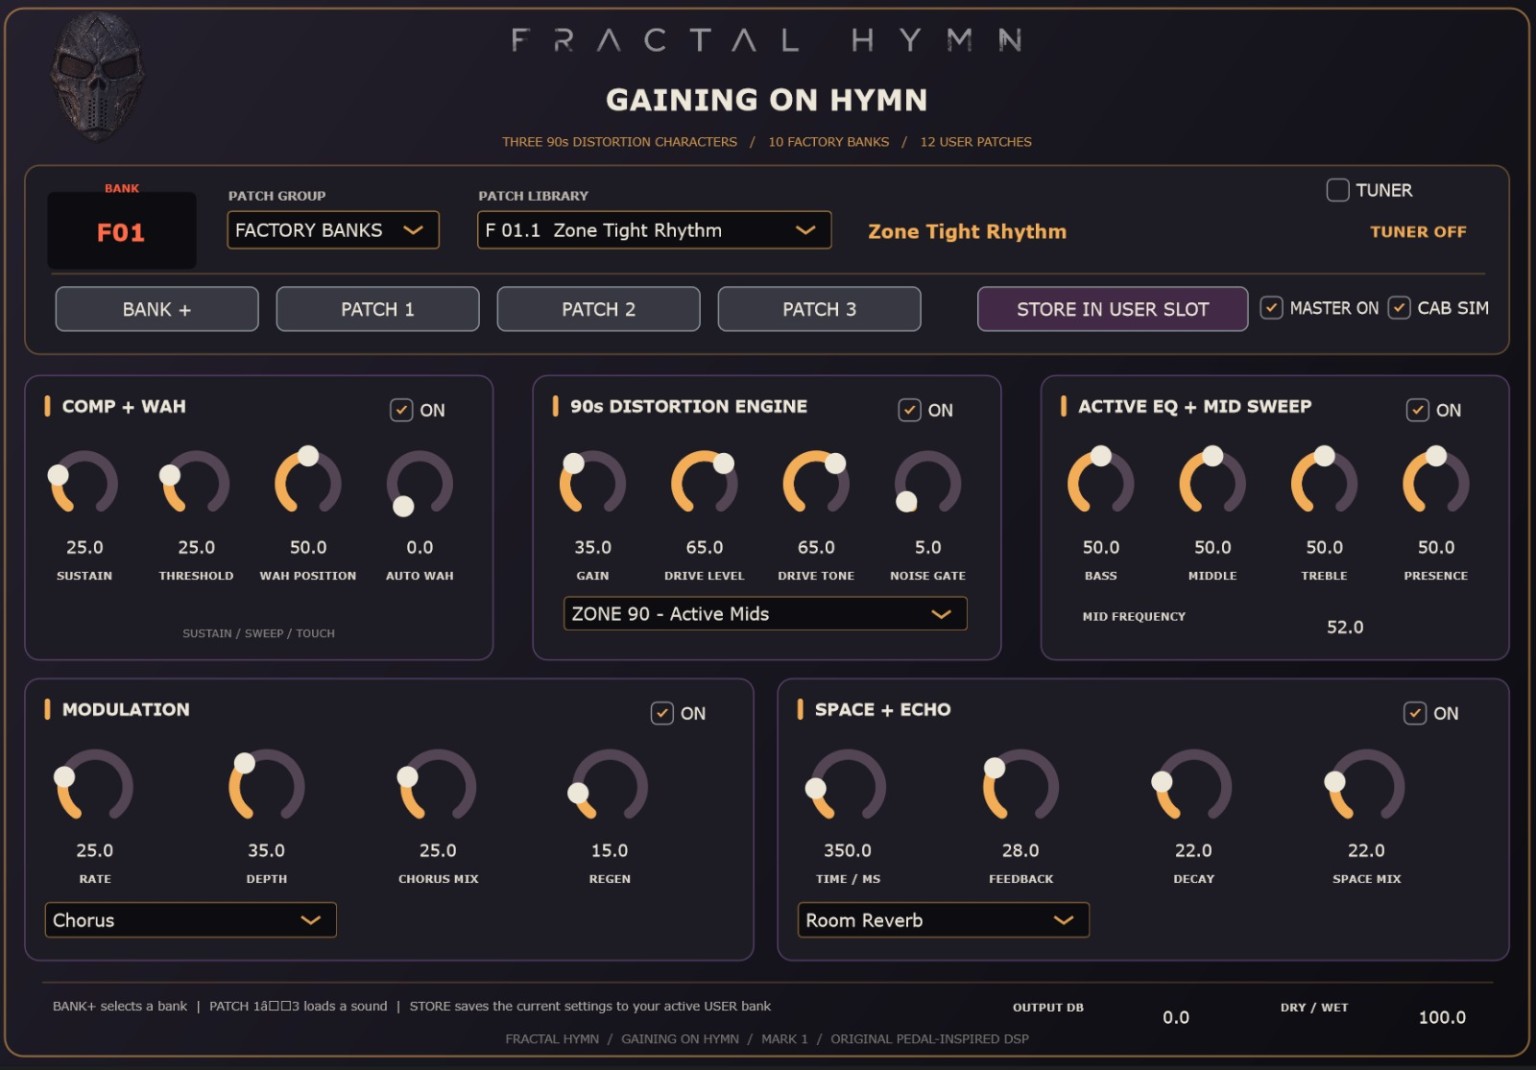Click the Gain value 35.0
This screenshot has height=1070, width=1536.
pyautogui.click(x=593, y=547)
